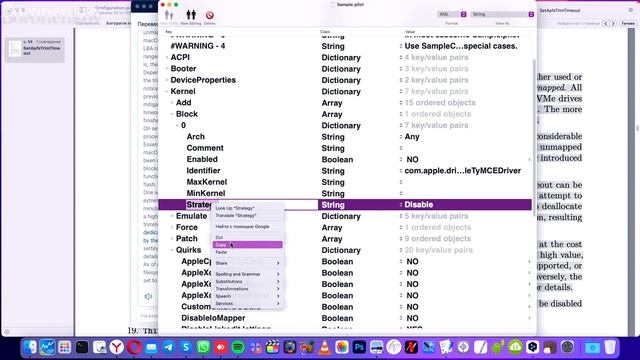Collapse the Kernel dictionary
This screenshot has width=640, height=360.
(x=167, y=91)
